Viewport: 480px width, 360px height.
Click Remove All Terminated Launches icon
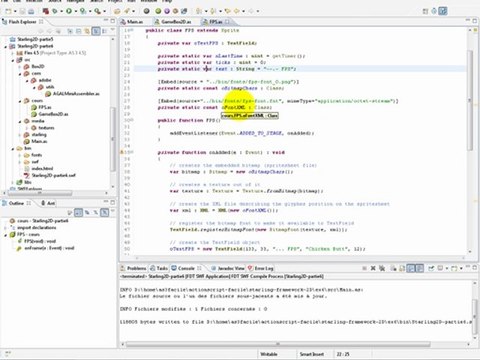click(x=382, y=268)
